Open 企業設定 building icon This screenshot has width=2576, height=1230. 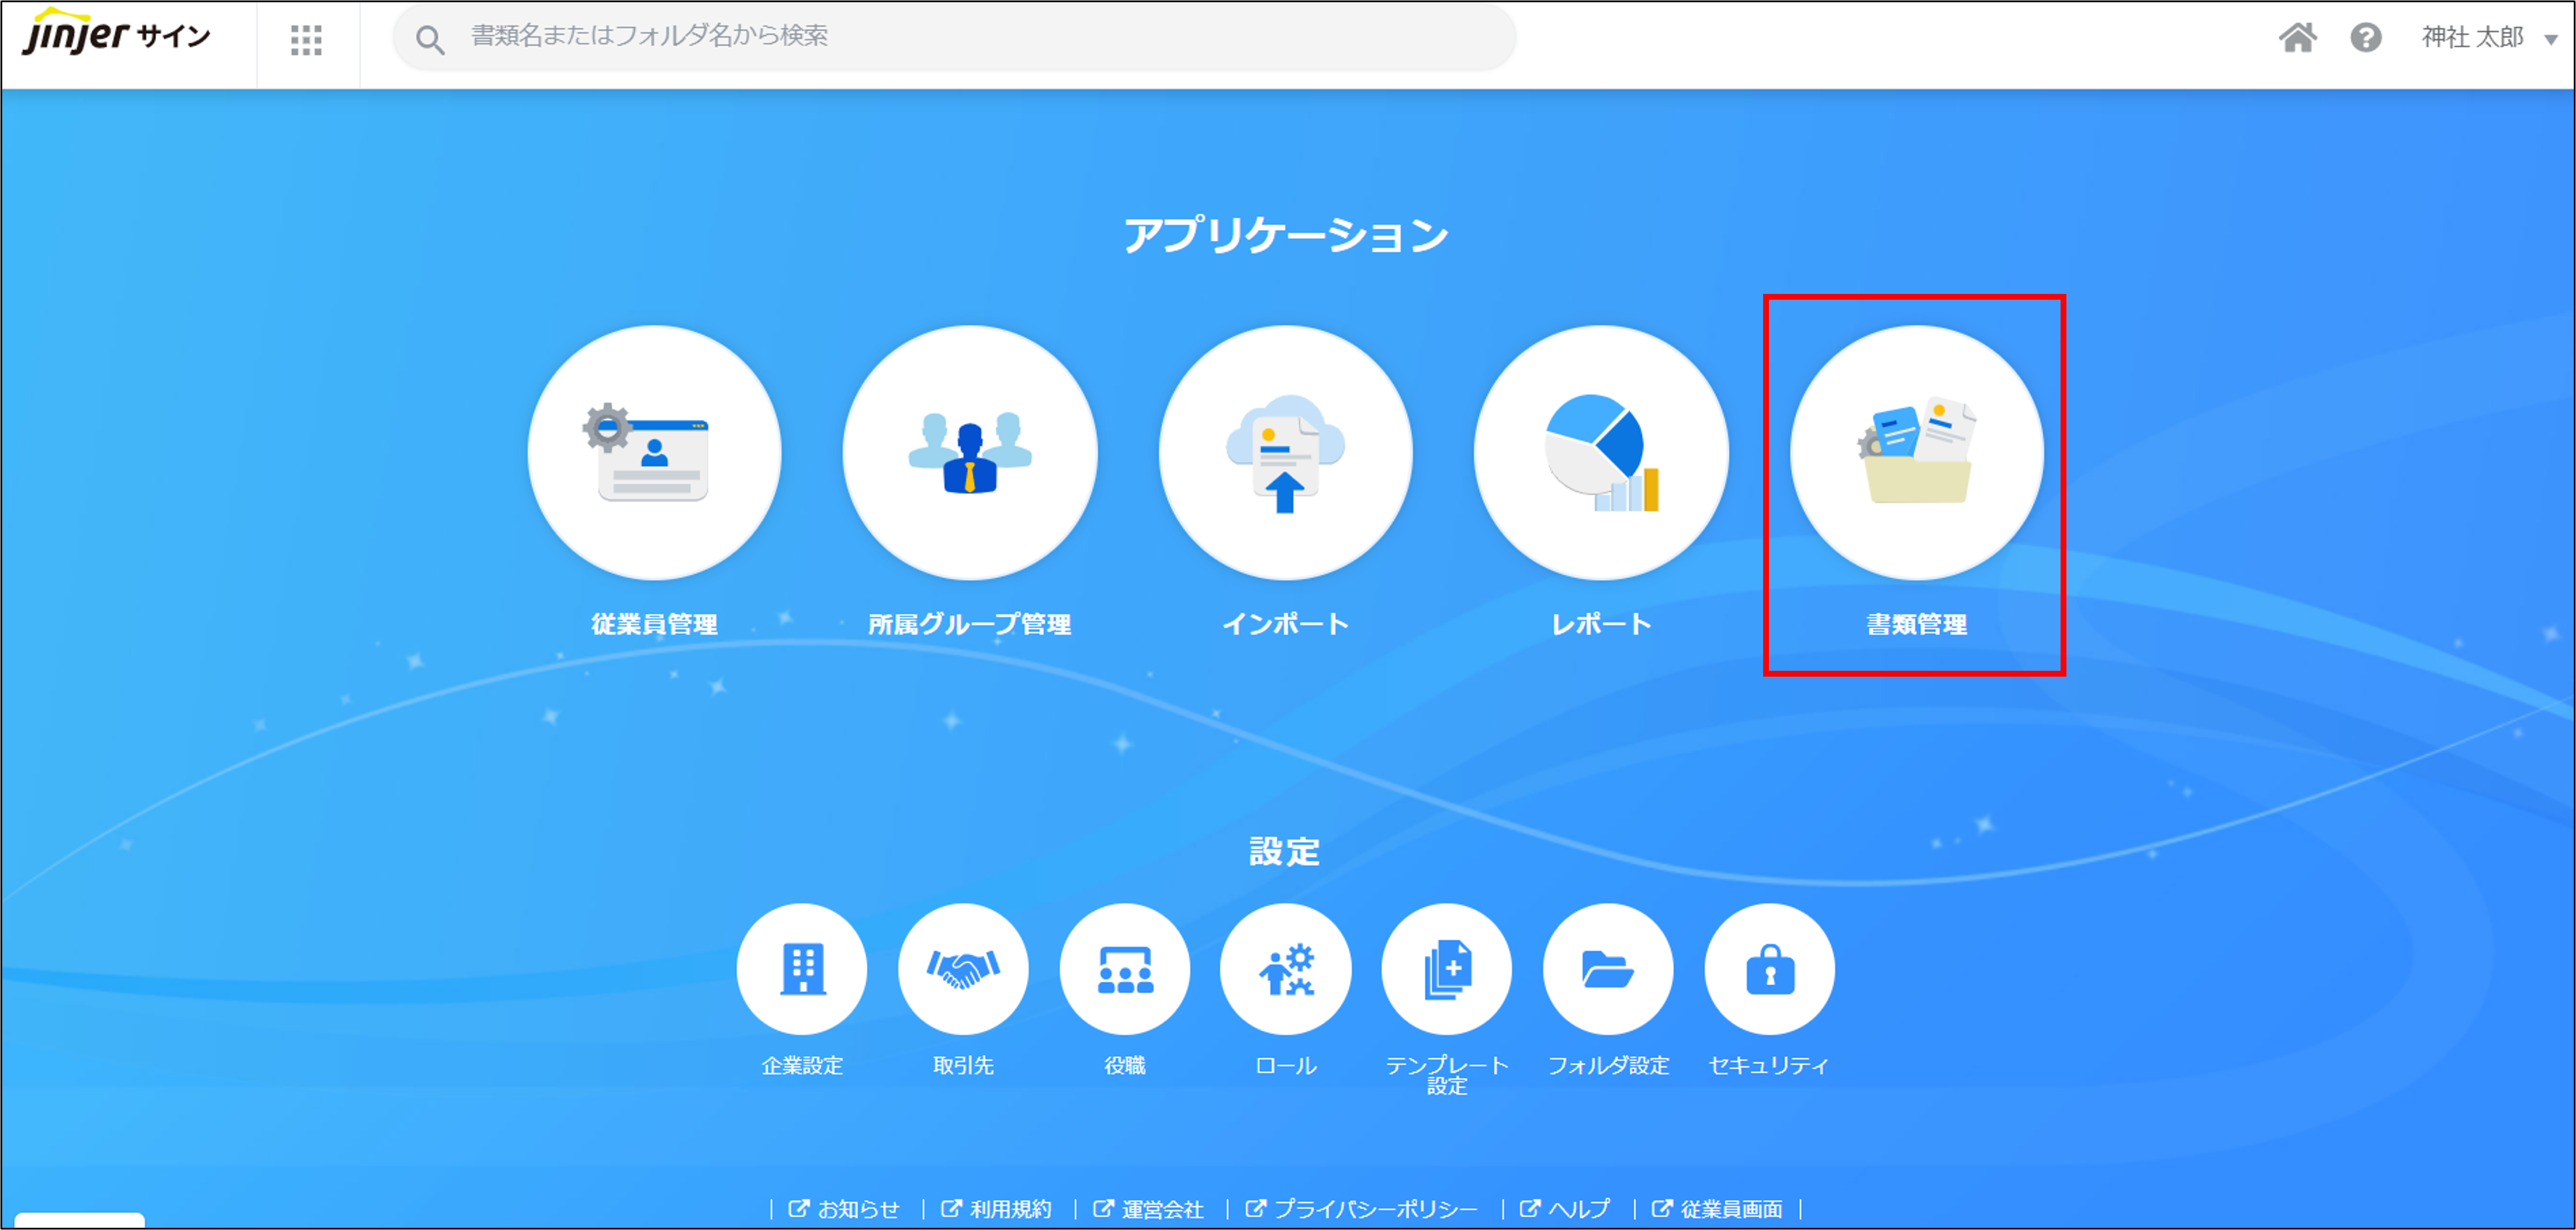[802, 968]
